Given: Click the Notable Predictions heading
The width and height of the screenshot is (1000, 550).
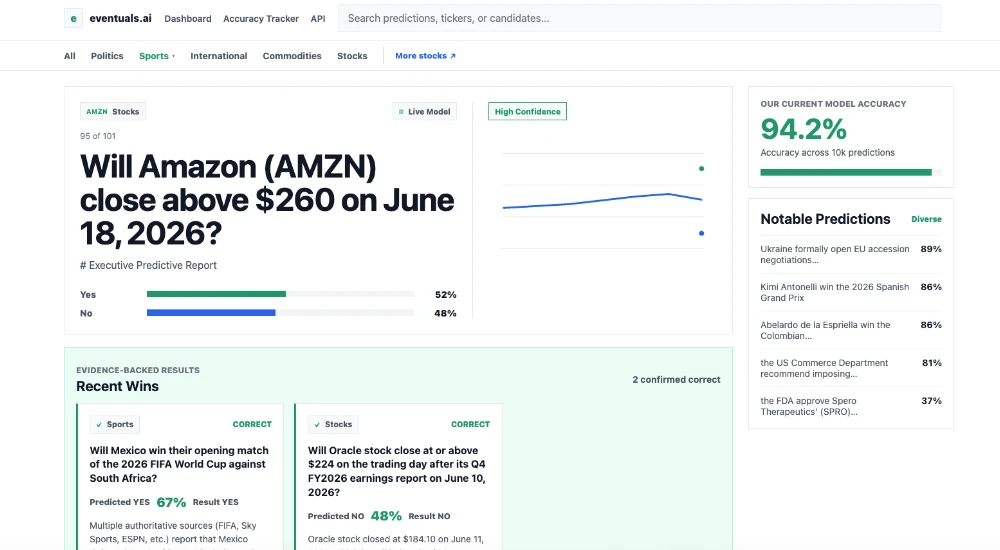Looking at the screenshot, I should tap(825, 219).
